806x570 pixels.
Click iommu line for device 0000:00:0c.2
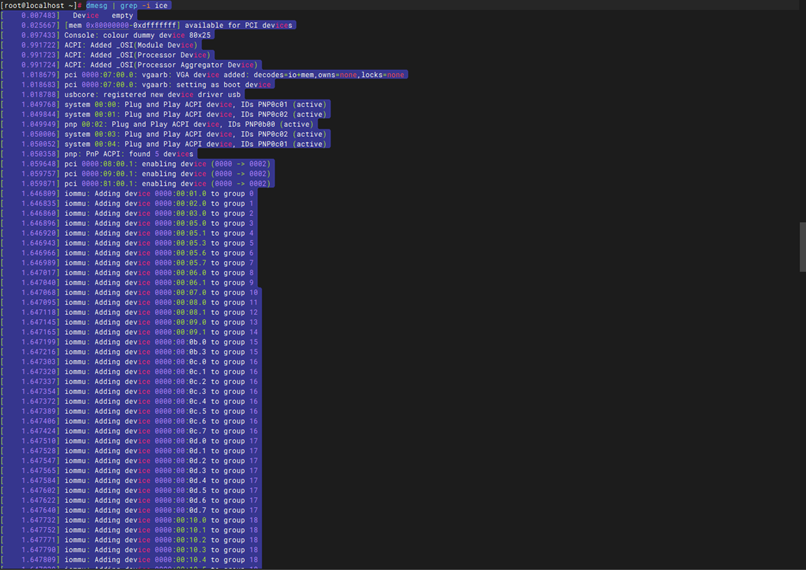point(131,381)
